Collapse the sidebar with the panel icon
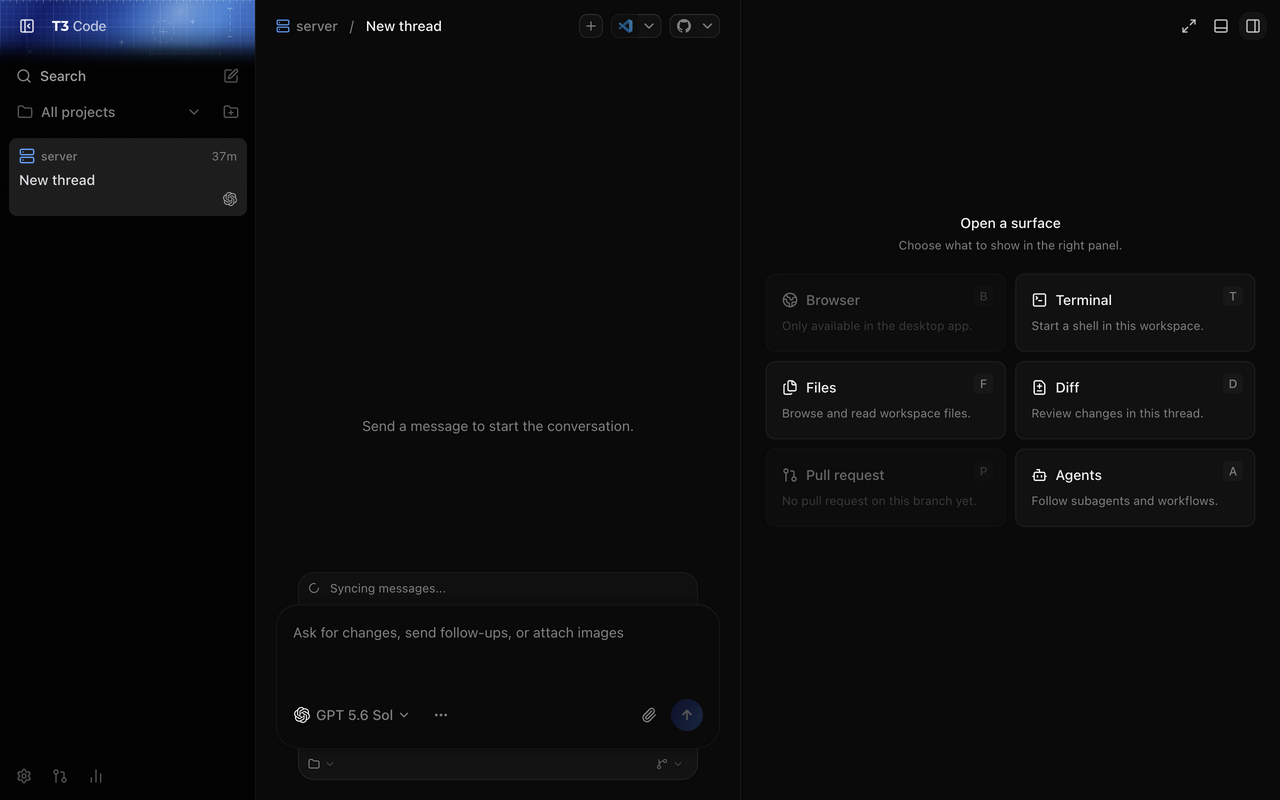This screenshot has width=1280, height=800. coord(27,26)
